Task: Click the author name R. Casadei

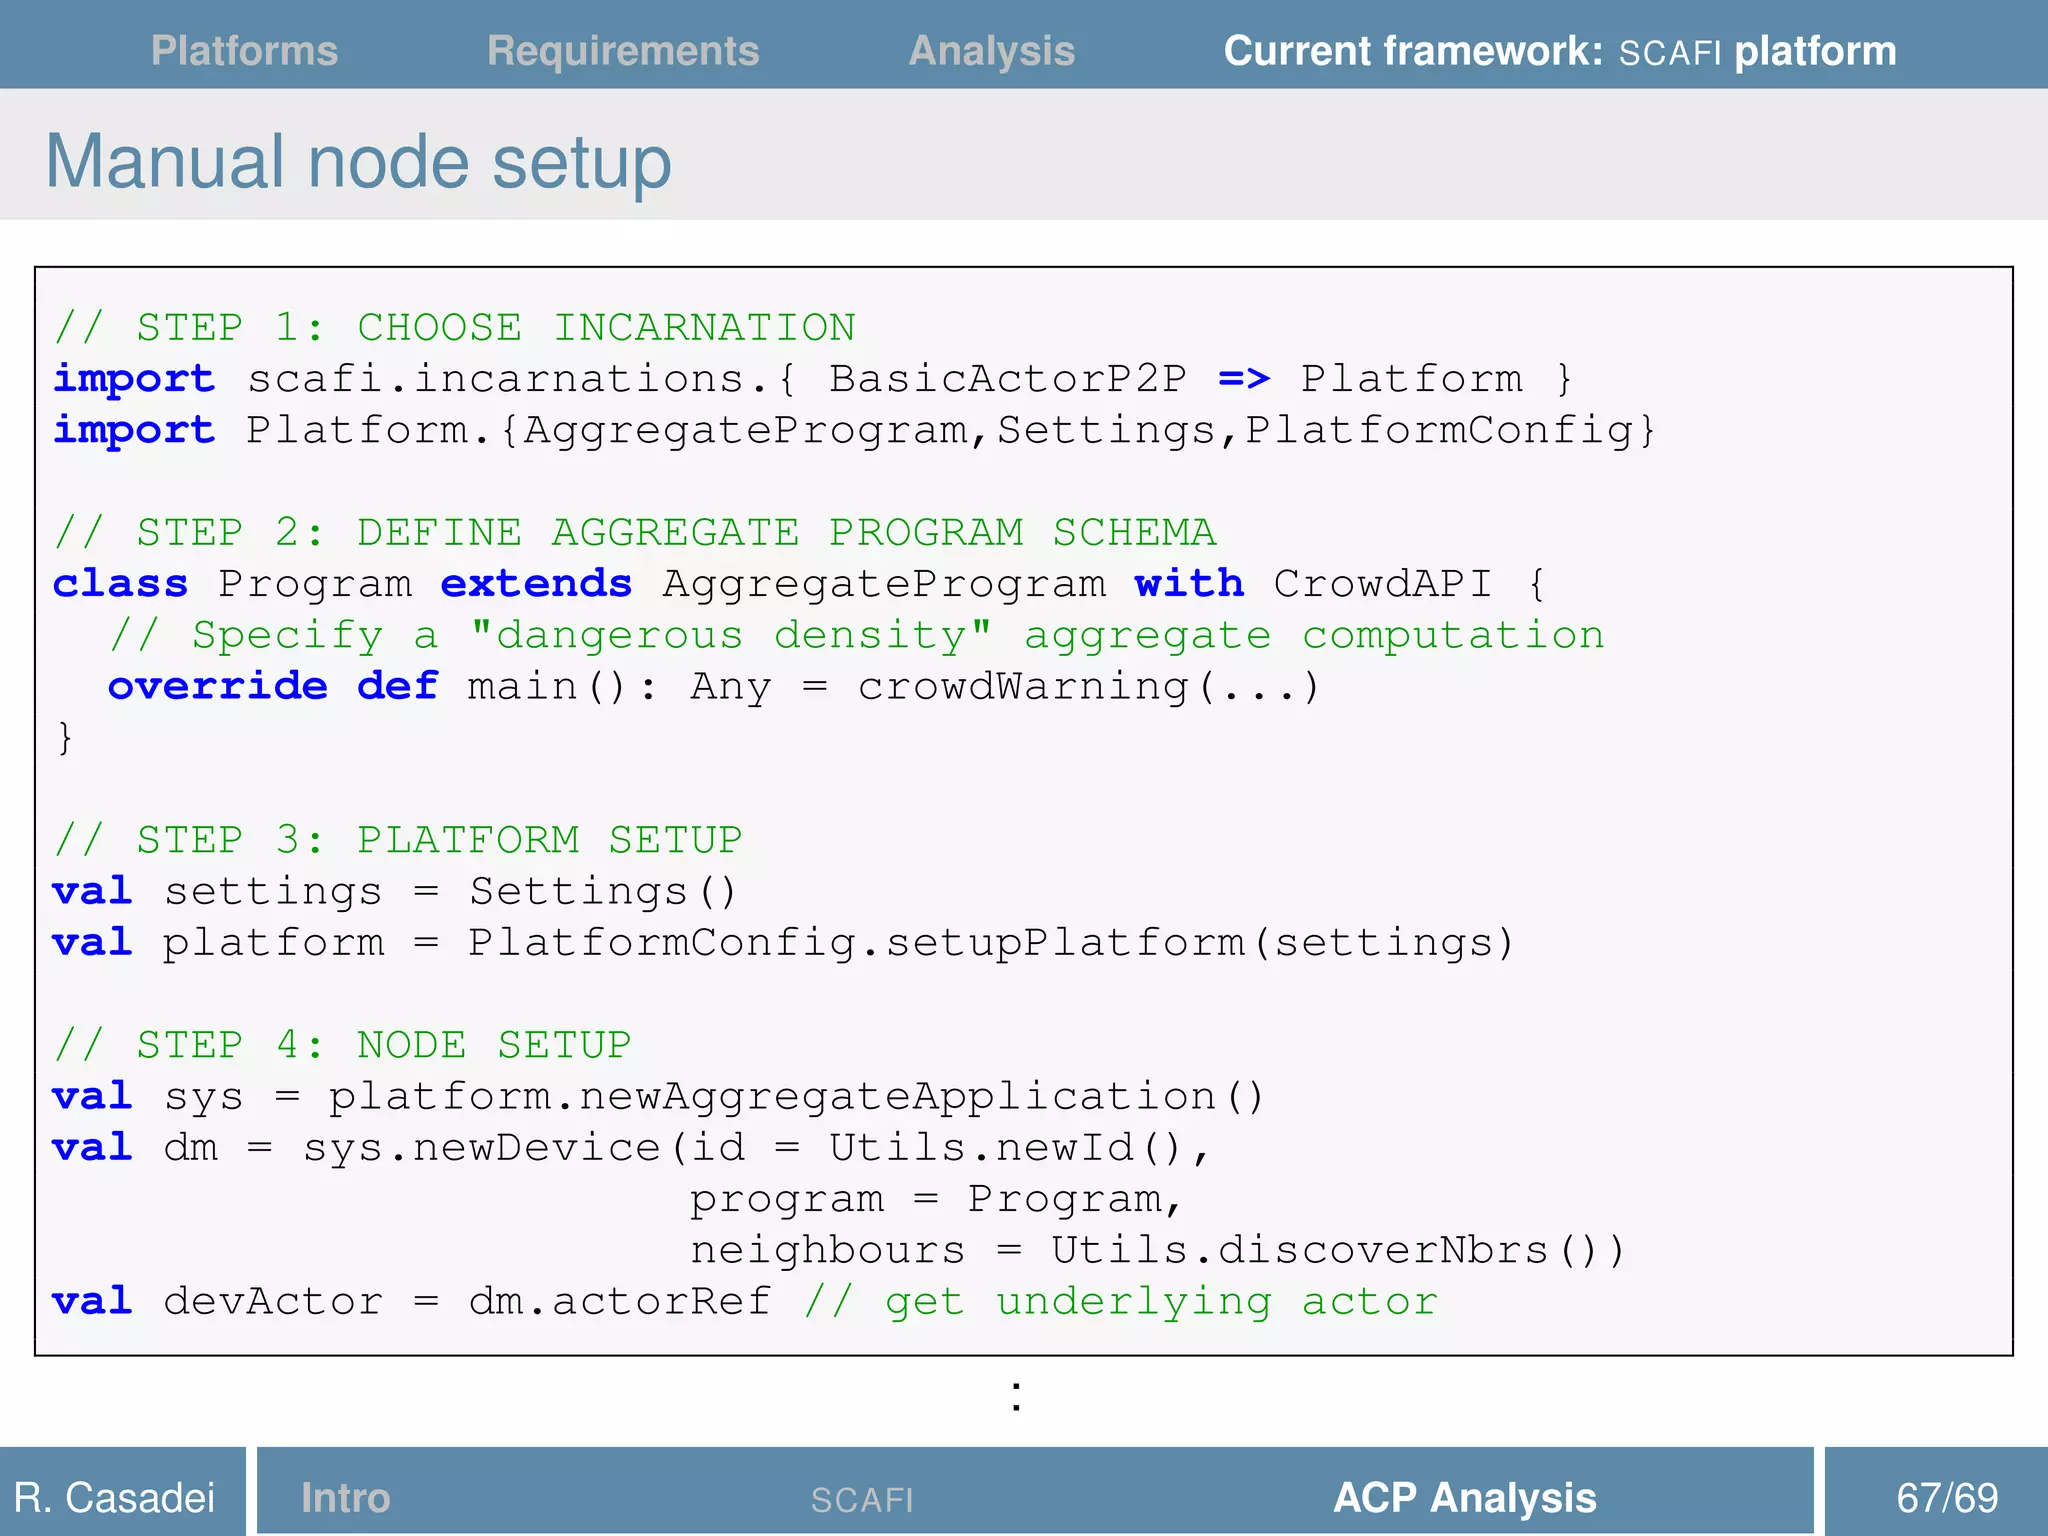Action: pyautogui.click(x=115, y=1497)
